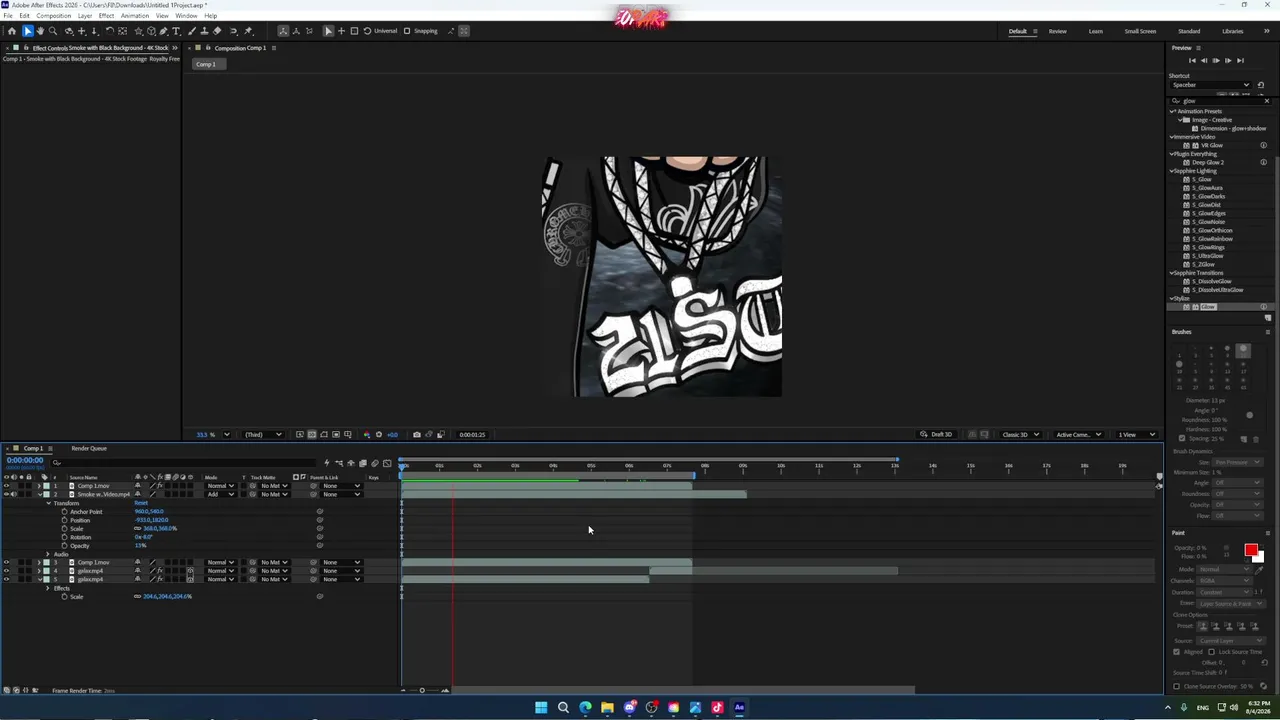Hide layer 1 Comp 1.mov eye
Image resolution: width=1280 pixels, height=720 pixels.
(6, 486)
